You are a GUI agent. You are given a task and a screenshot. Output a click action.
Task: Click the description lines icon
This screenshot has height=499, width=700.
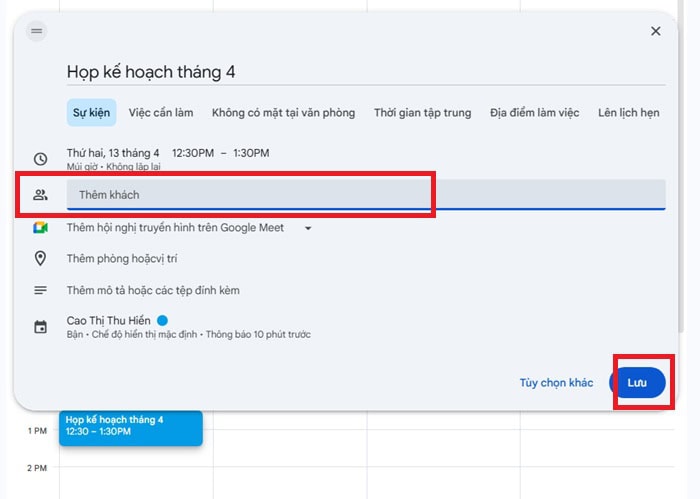pos(40,291)
